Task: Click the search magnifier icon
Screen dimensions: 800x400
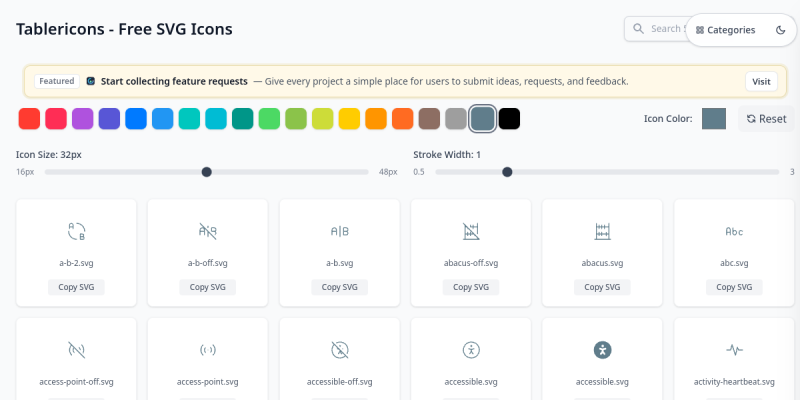Action: (638, 29)
